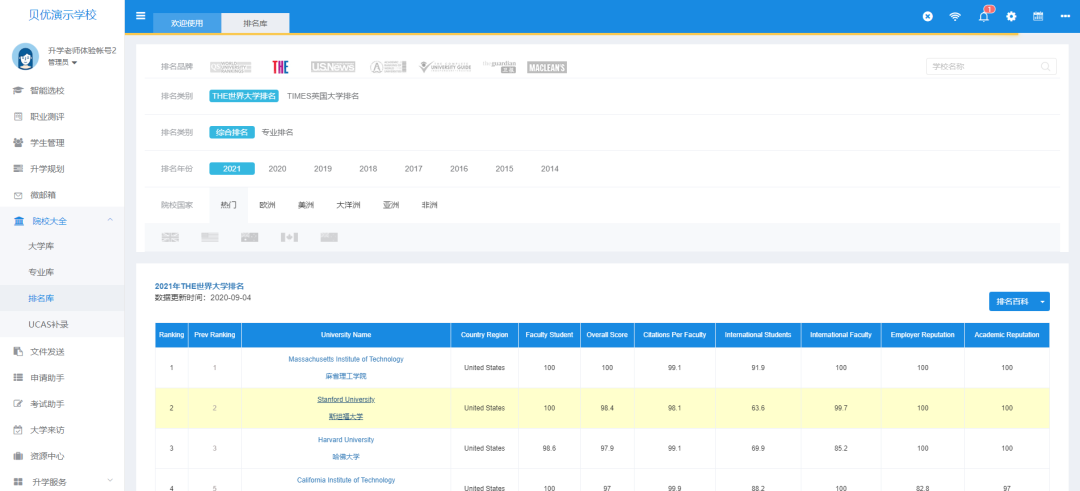Image resolution: width=1080 pixels, height=491 pixels.
Task: Click the 学校名称 search field
Action: point(991,67)
